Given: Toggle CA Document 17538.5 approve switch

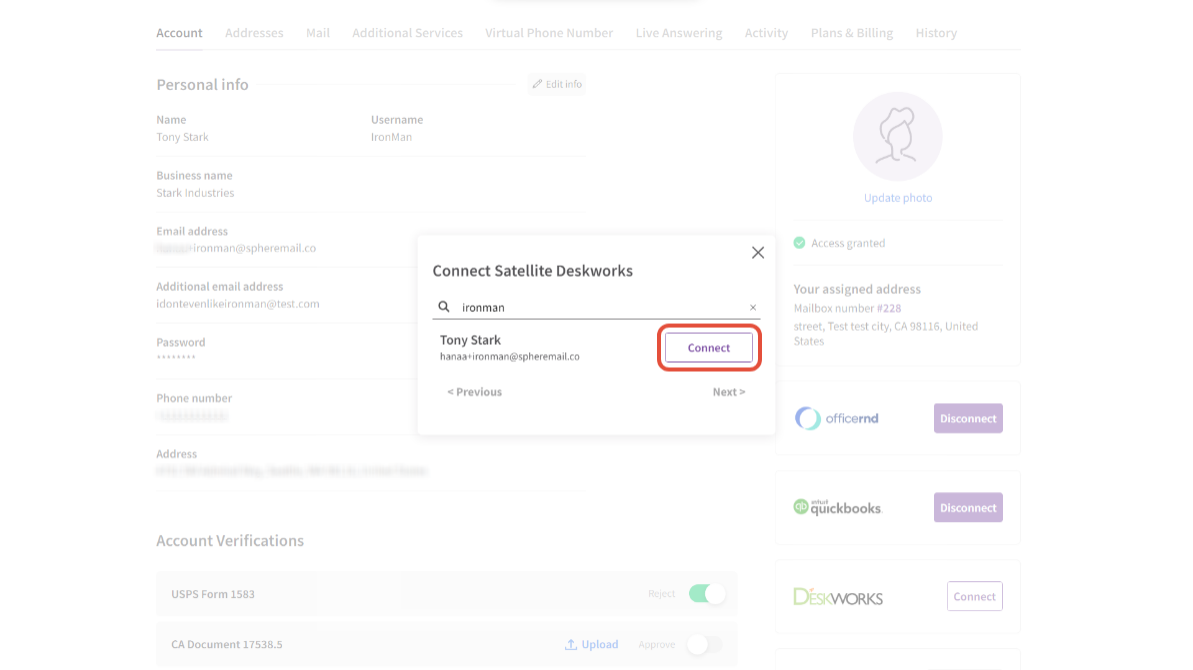Looking at the screenshot, I should pos(705,644).
